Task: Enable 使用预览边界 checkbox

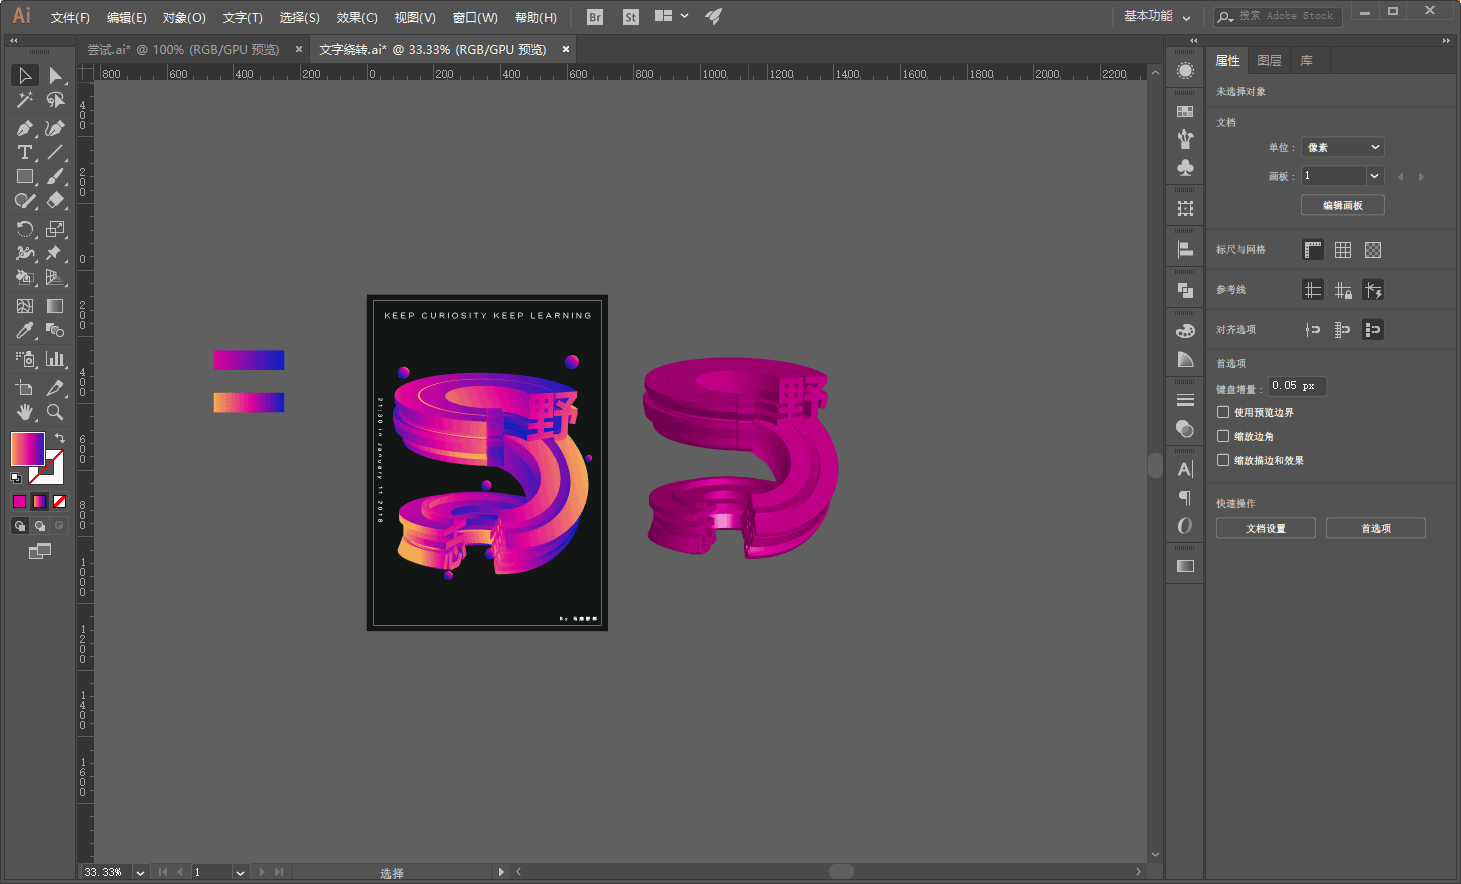Action: [1223, 412]
